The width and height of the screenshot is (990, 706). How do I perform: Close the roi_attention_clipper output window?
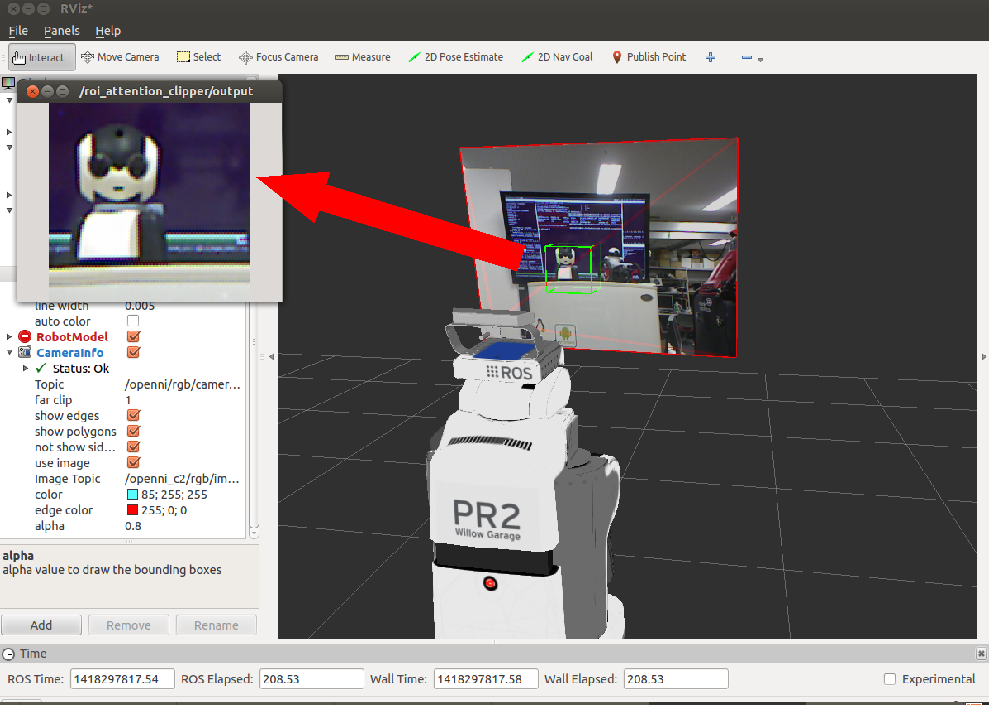point(33,92)
